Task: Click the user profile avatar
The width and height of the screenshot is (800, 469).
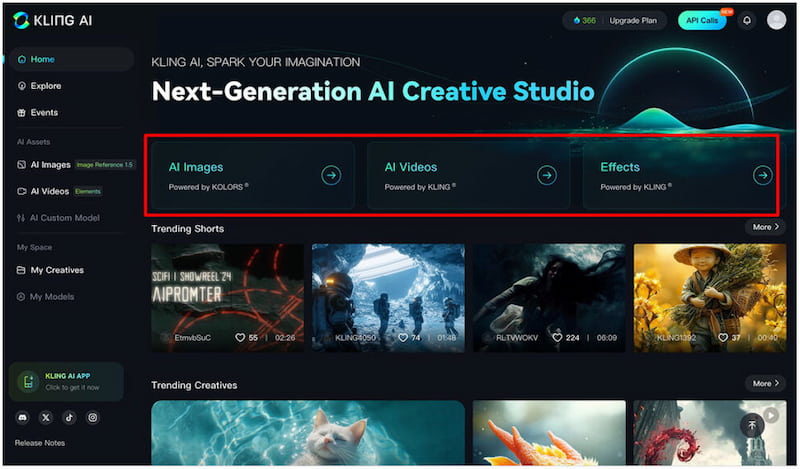Action: 776,20
